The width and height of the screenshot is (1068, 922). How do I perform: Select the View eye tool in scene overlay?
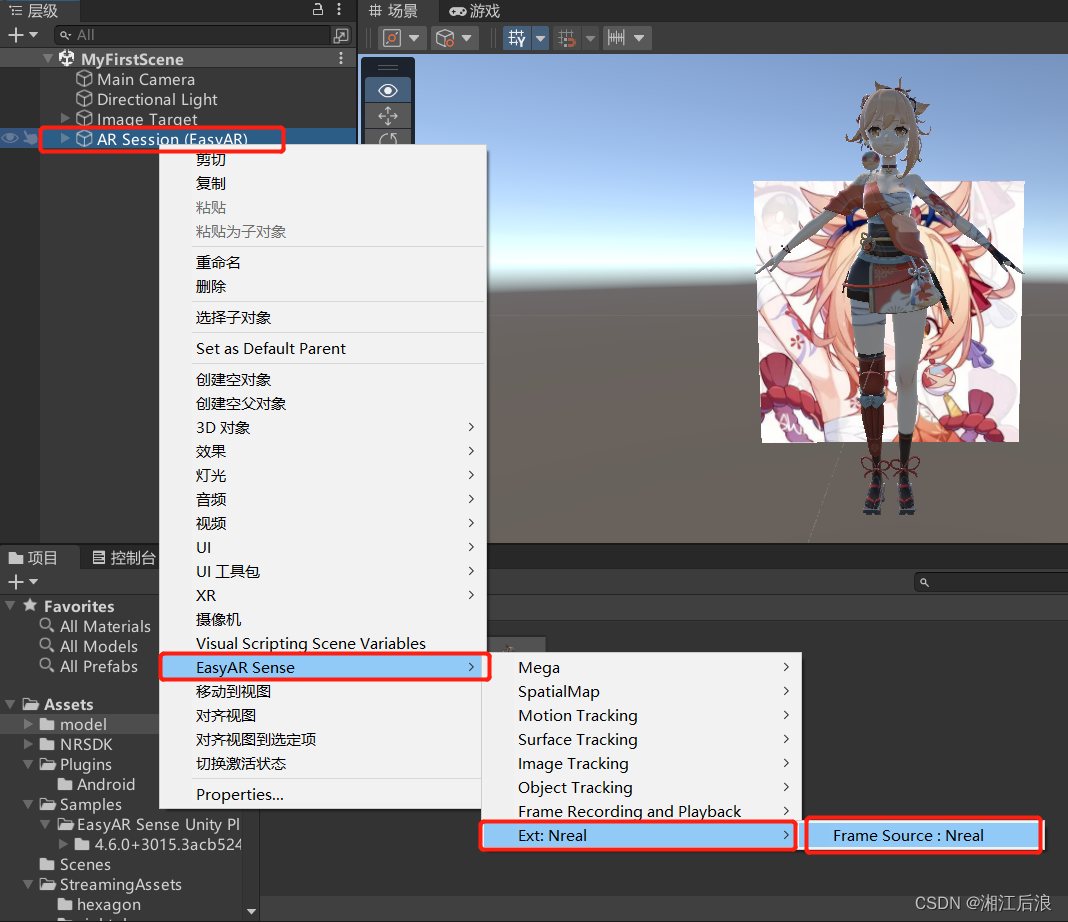[388, 91]
